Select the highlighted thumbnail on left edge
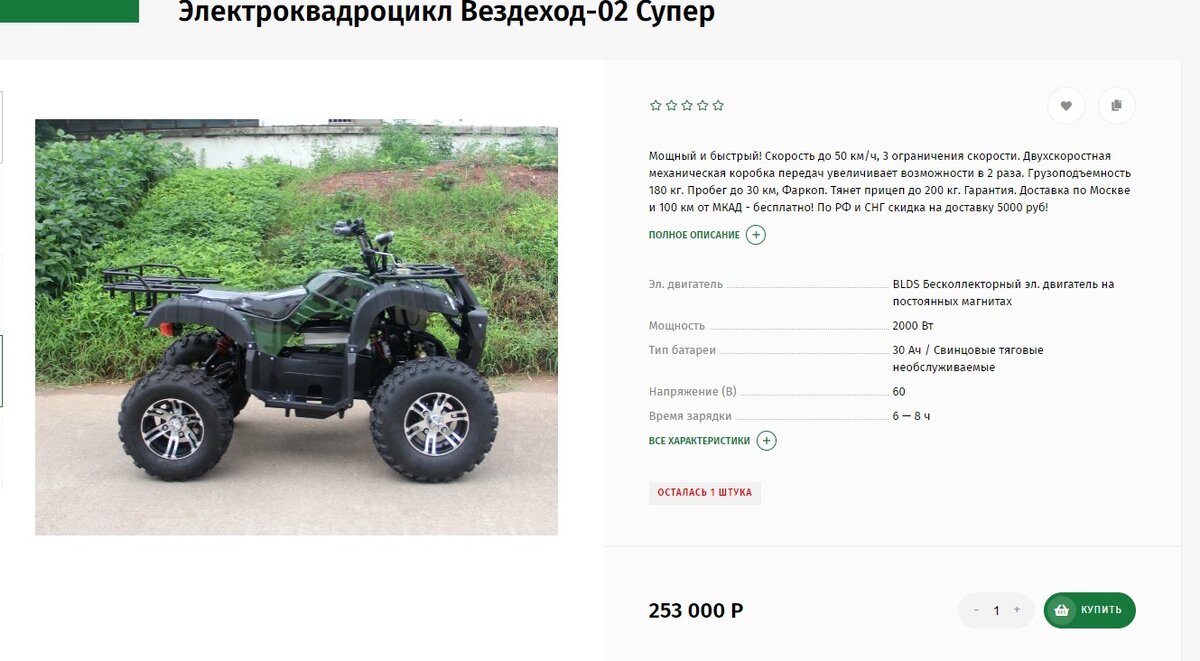Screen dimensions: 1200x661 click(1, 371)
